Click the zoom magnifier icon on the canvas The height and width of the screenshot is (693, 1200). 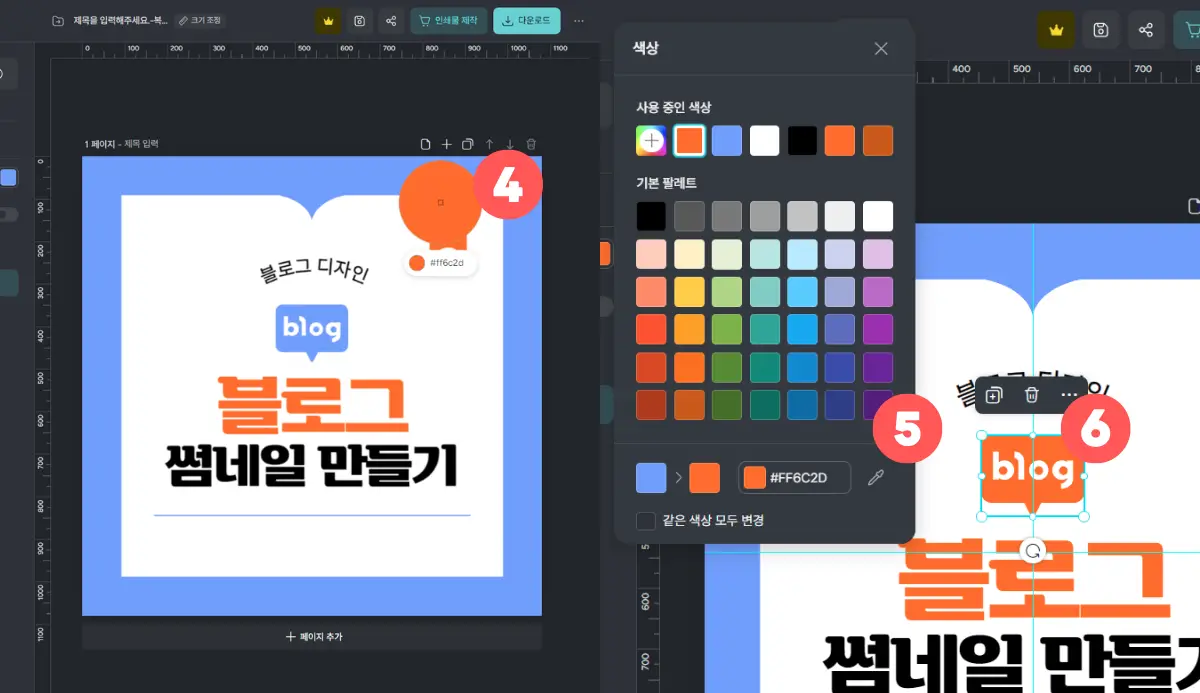1034,551
